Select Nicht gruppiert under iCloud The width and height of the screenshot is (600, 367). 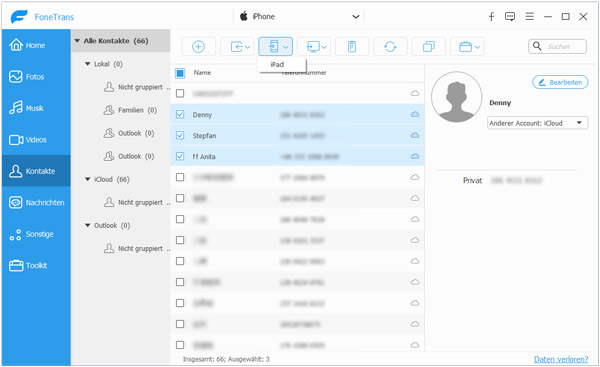coord(137,202)
